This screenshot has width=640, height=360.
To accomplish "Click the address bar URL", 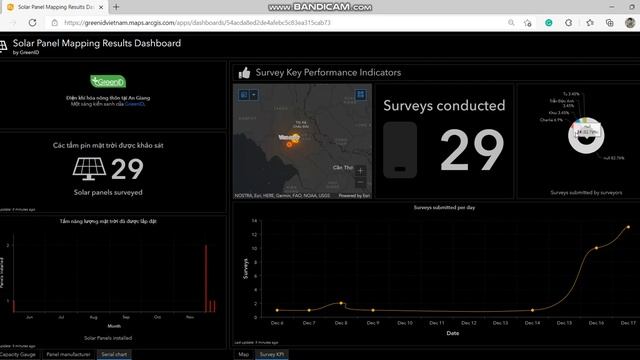I will tap(198, 22).
